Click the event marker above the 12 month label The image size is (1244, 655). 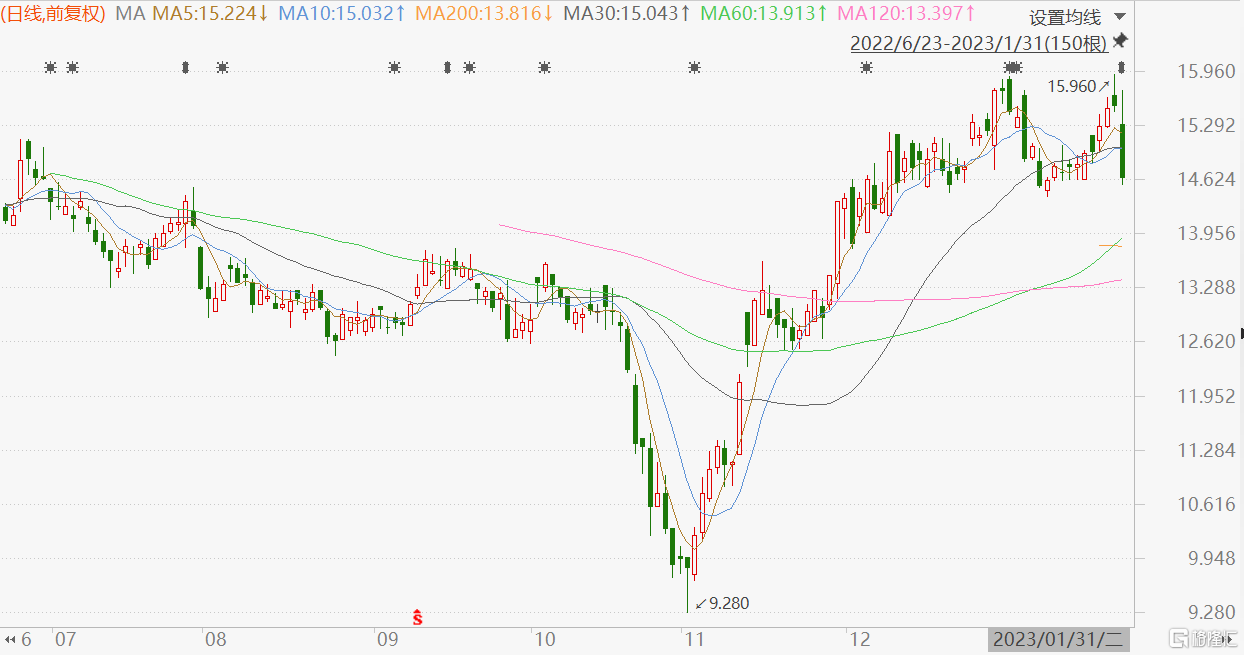coord(866,67)
